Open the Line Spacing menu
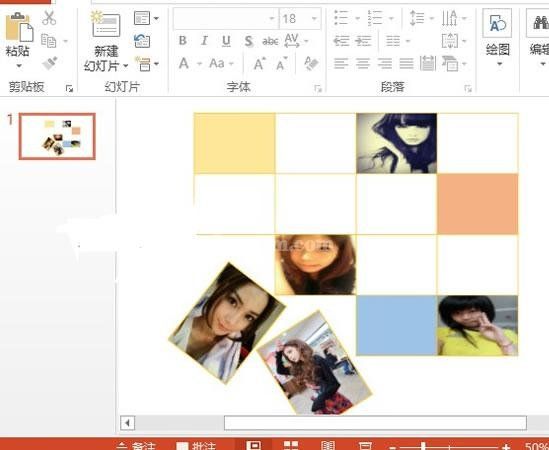 pos(422,18)
